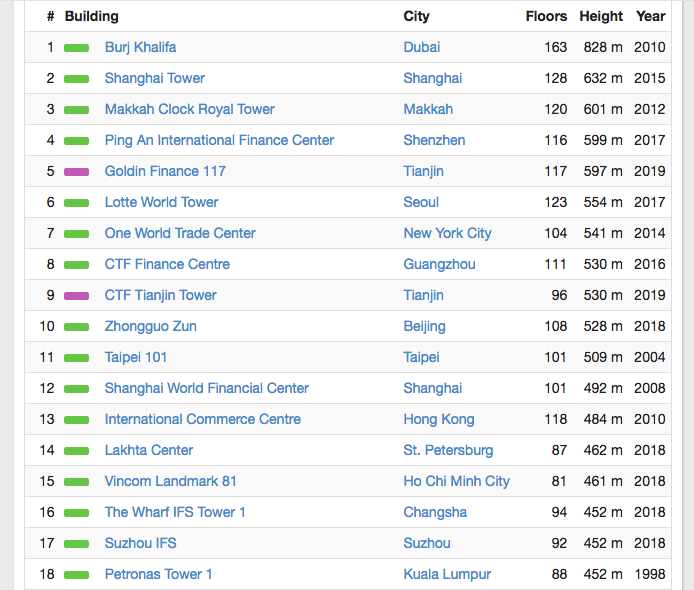Click the Building column header
The image size is (694, 590).
click(x=91, y=16)
